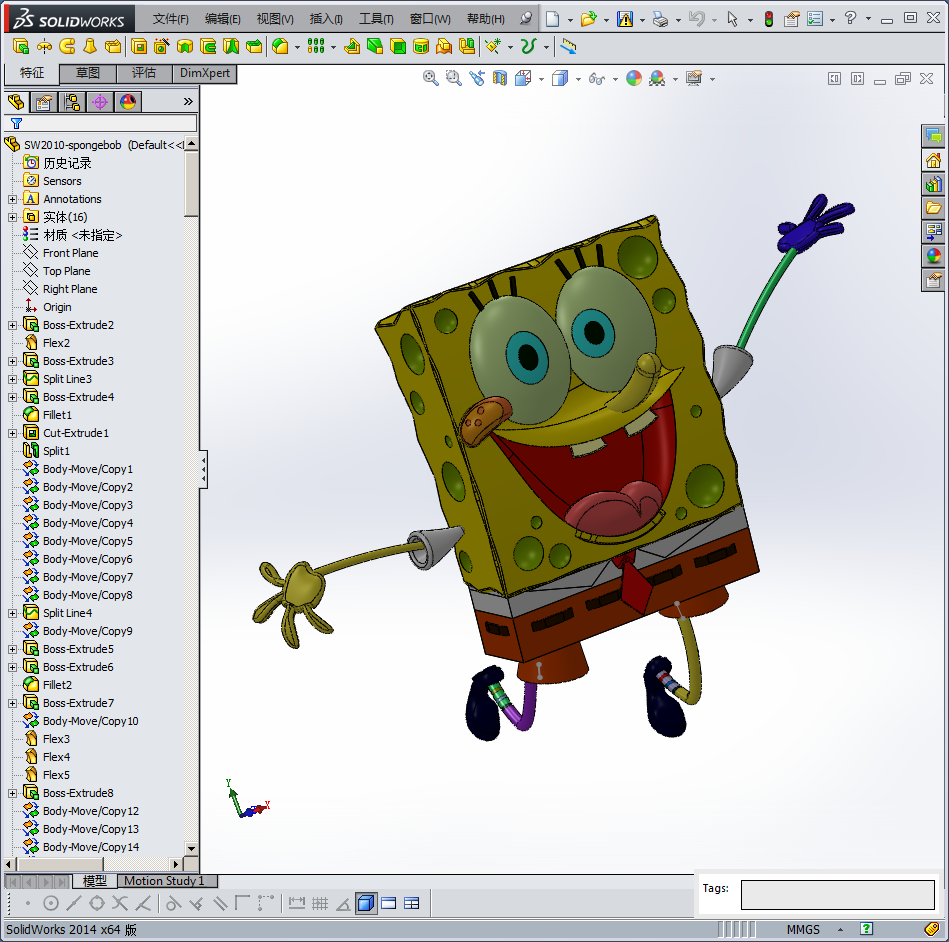Toggle the single-window view icon in bottom toolbar
This screenshot has height=942, width=949.
point(389,903)
